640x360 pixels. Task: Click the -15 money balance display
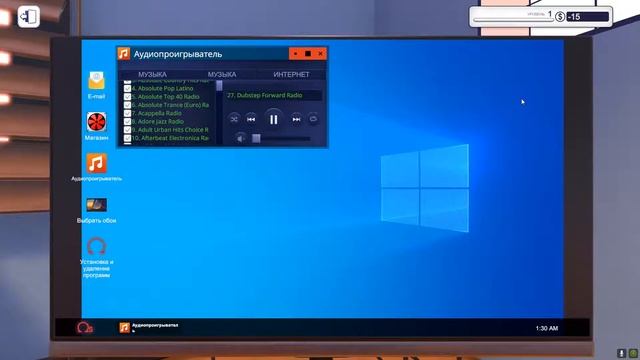(x=587, y=17)
